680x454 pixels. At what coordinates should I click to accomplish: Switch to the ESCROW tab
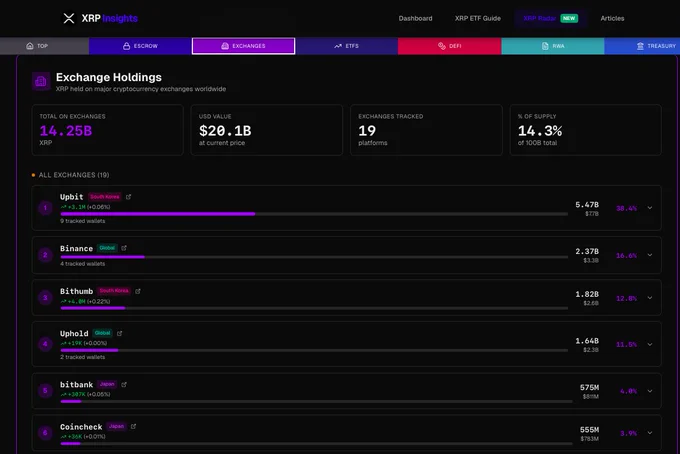coord(140,46)
